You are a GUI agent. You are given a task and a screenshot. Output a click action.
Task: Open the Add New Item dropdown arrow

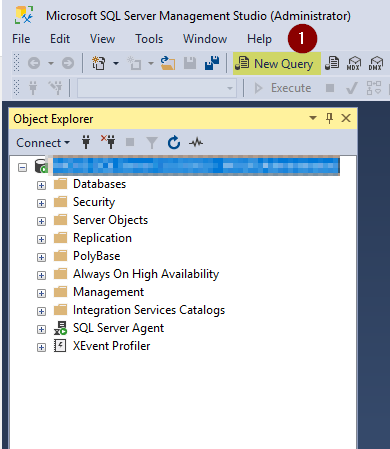151,63
